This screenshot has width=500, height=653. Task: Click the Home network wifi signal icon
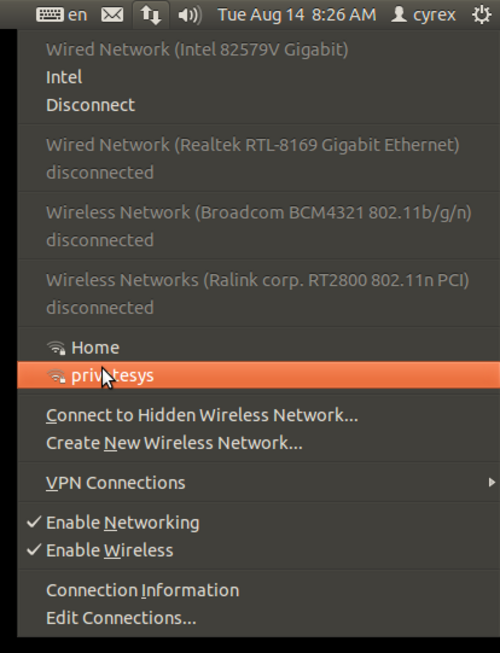56,348
